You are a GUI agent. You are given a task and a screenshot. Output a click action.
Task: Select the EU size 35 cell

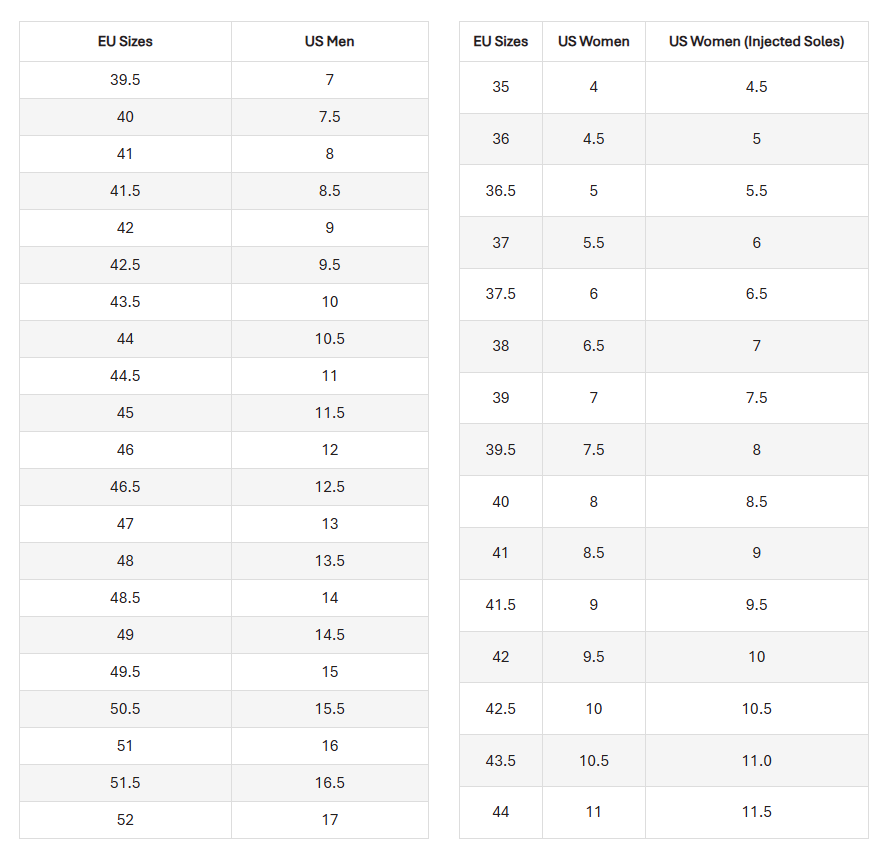pos(500,87)
